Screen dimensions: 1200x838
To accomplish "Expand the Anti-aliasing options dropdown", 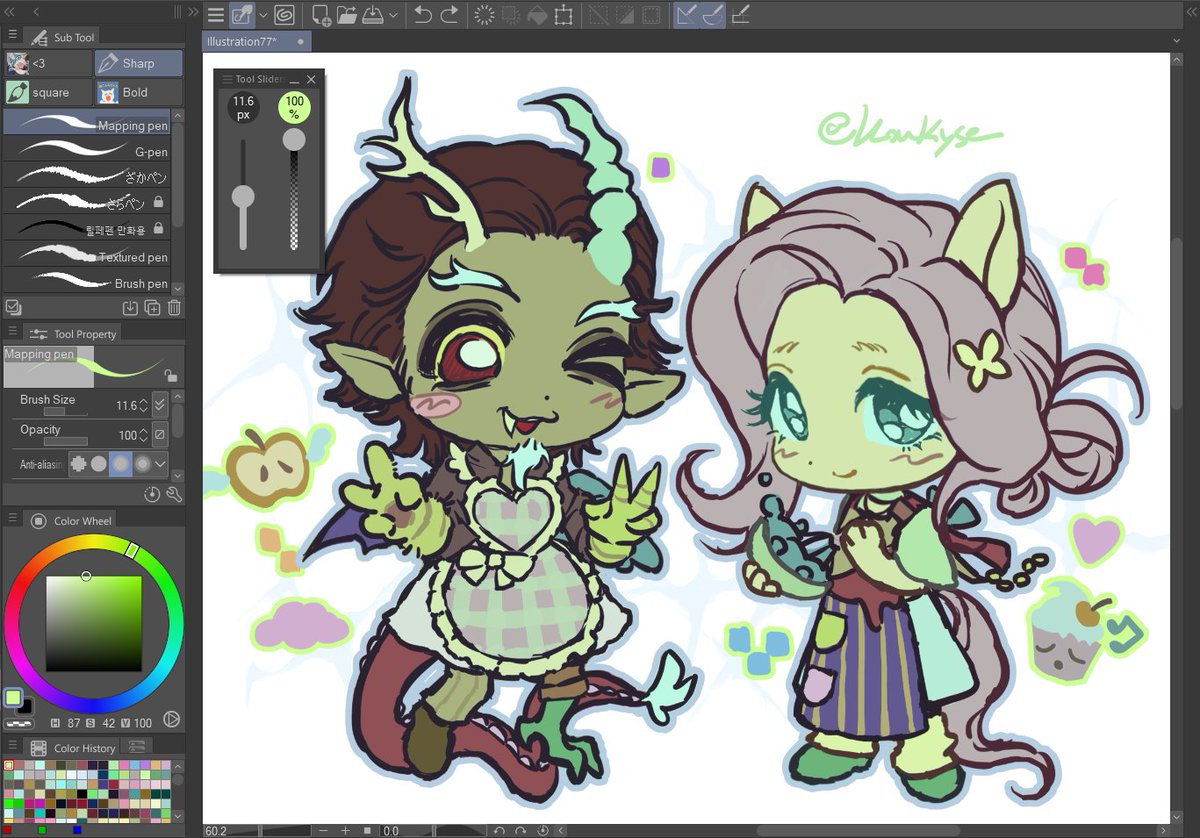I will (160, 464).
